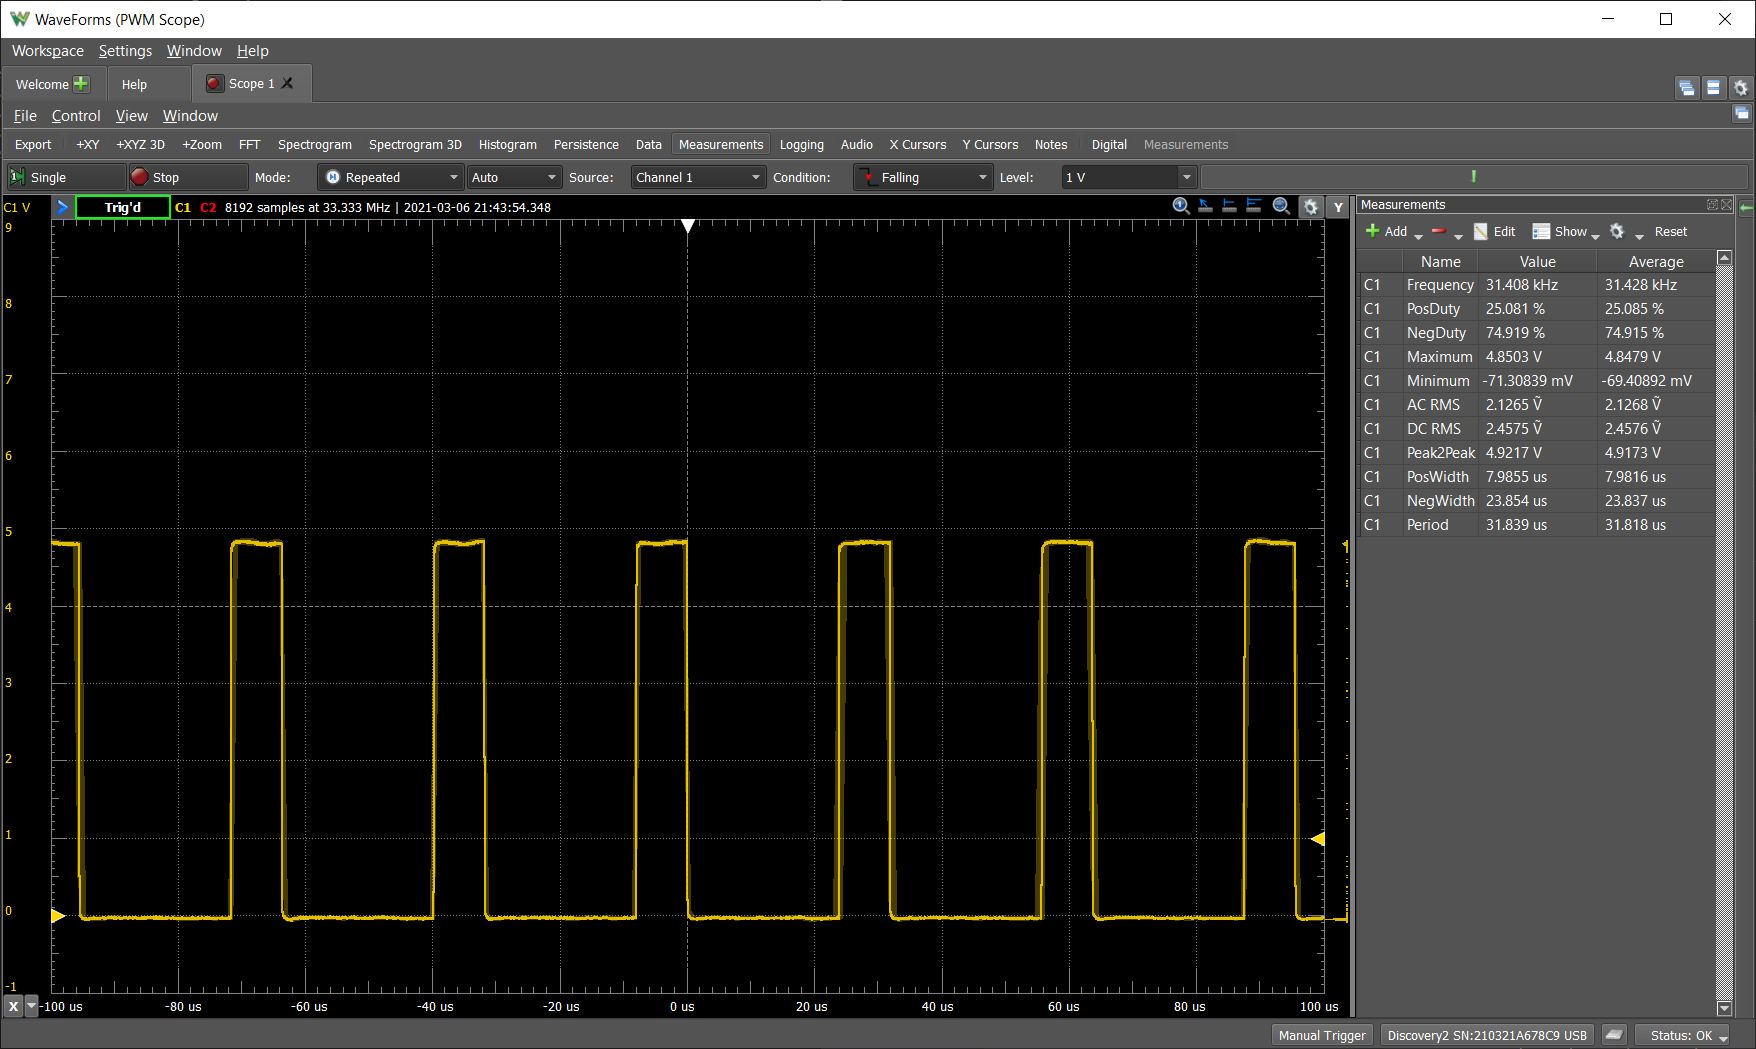Click the Single acquisition button
This screenshot has height=1049, width=1756.
pos(66,177)
